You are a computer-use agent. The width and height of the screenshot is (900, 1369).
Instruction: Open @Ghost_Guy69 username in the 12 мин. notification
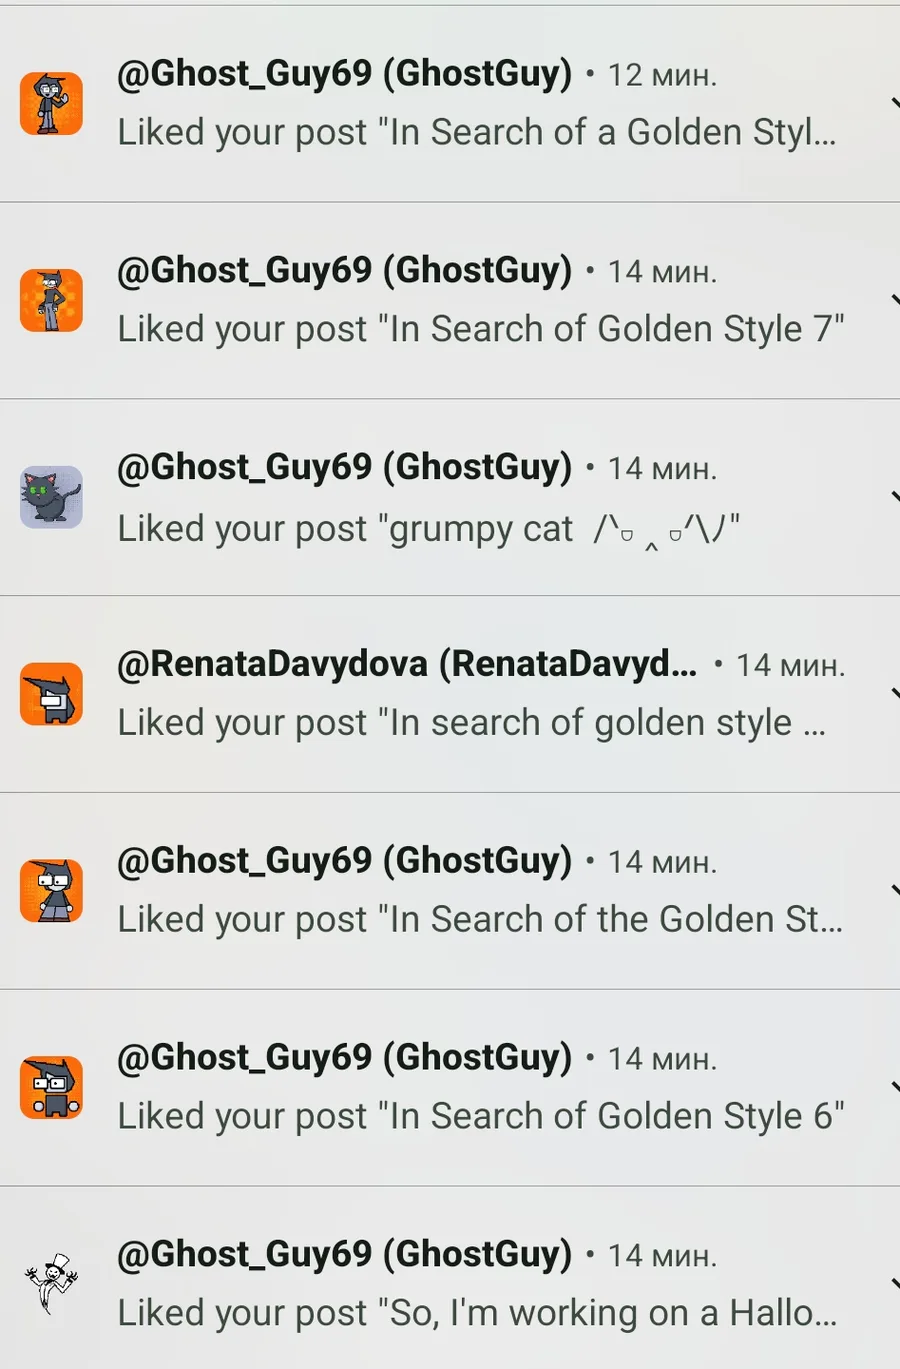click(345, 74)
